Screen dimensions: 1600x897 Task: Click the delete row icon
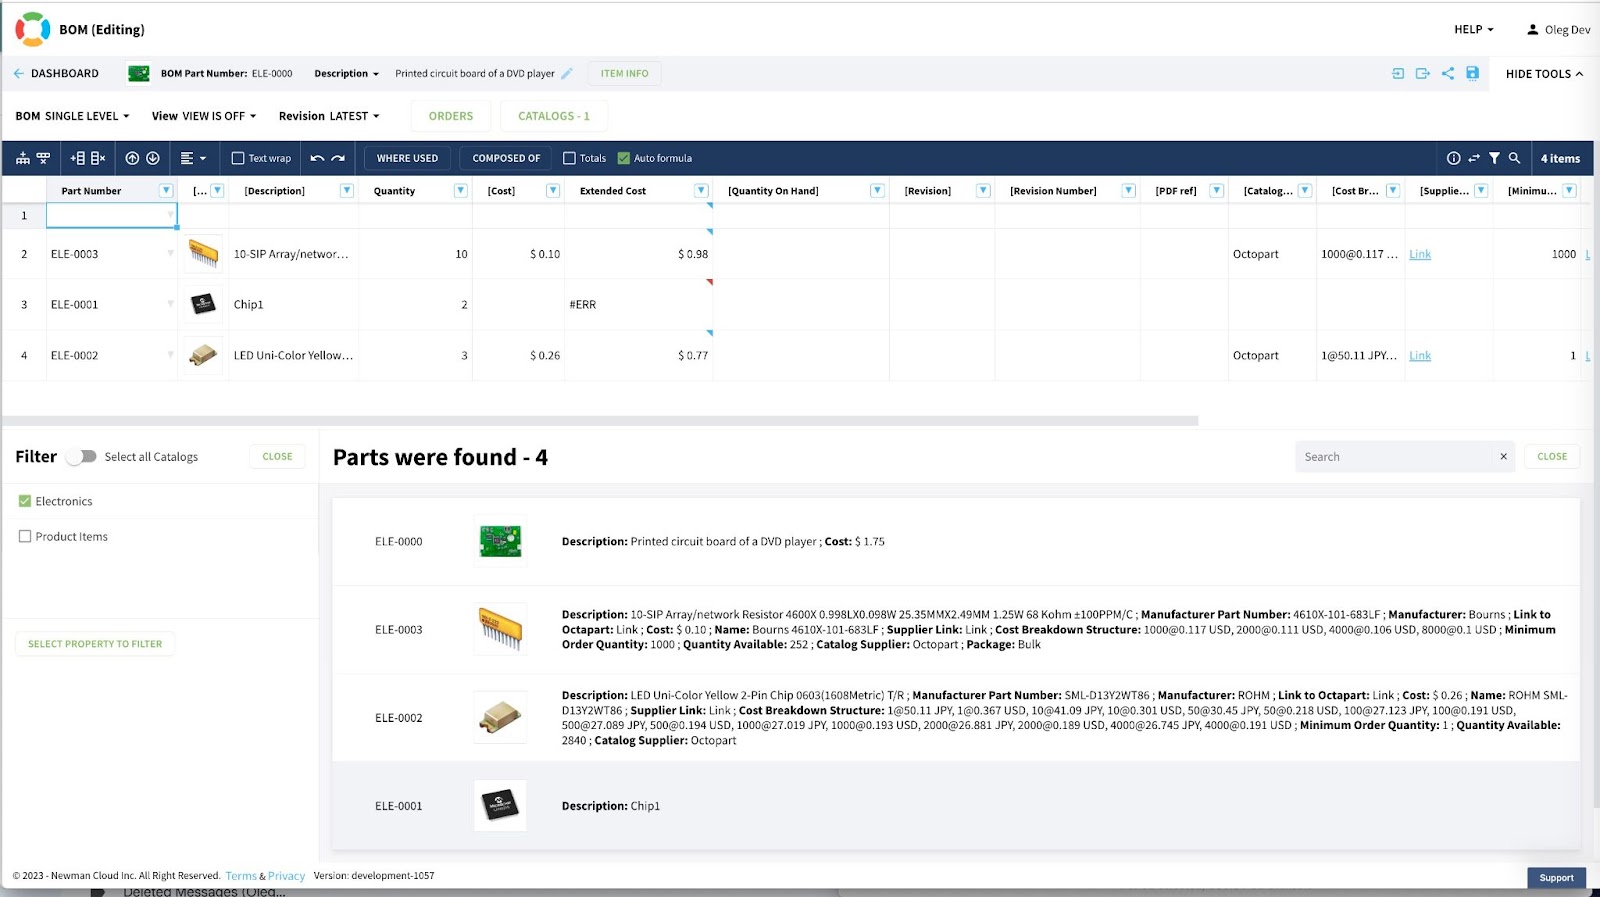(x=98, y=158)
